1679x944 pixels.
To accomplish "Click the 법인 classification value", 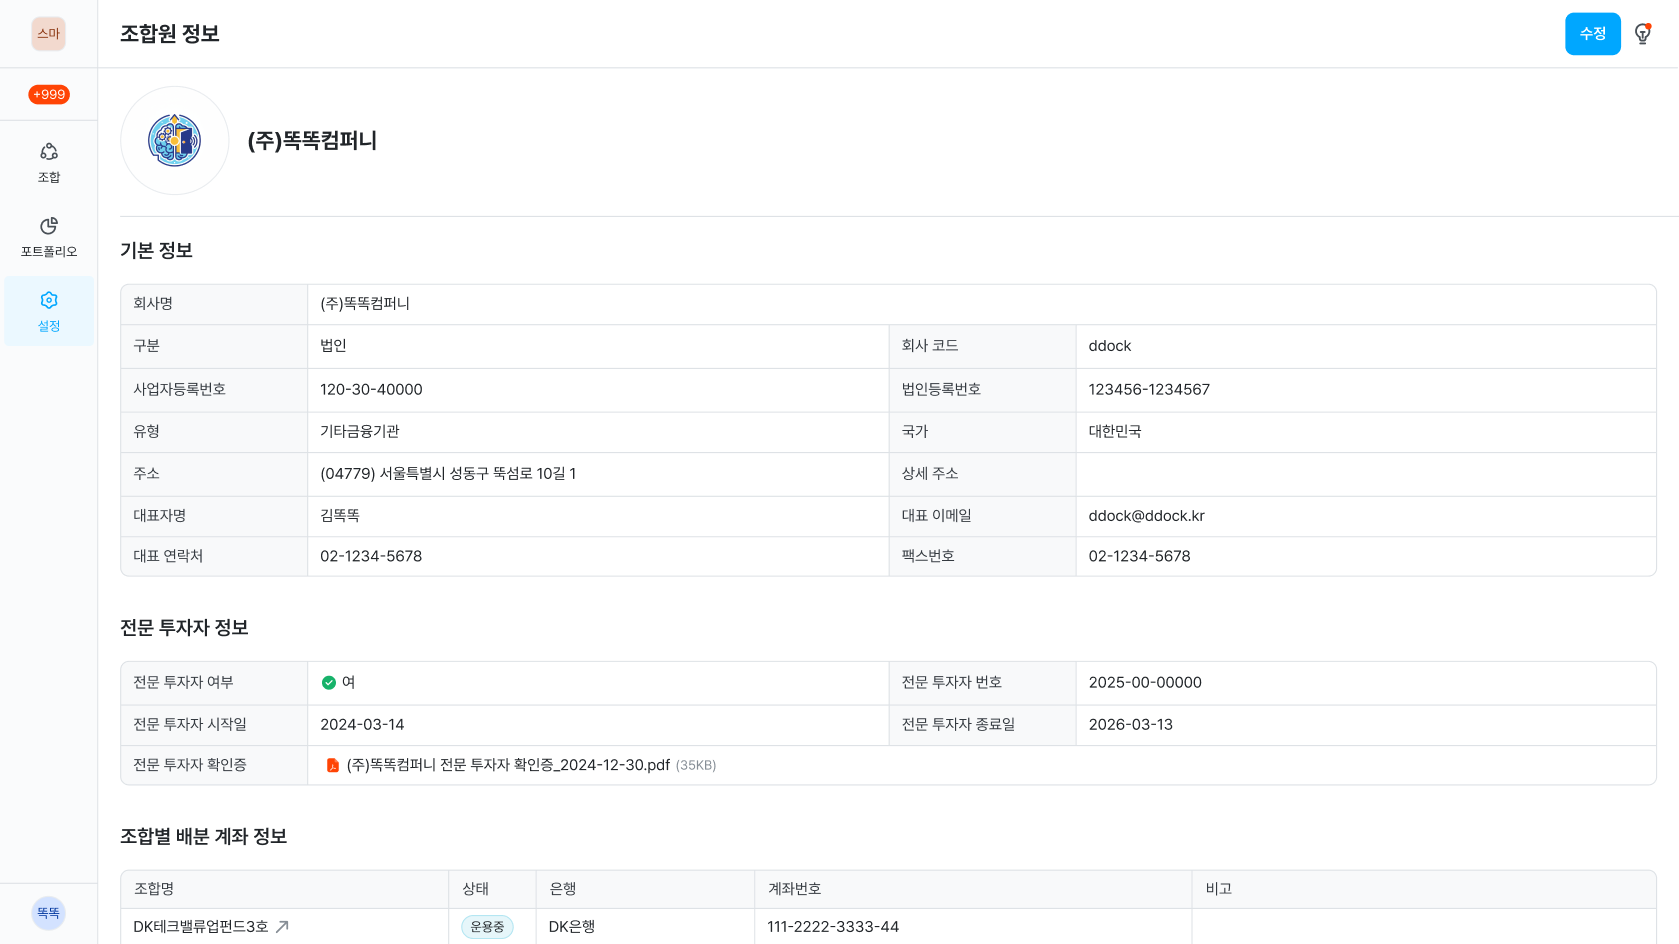I will [333, 346].
